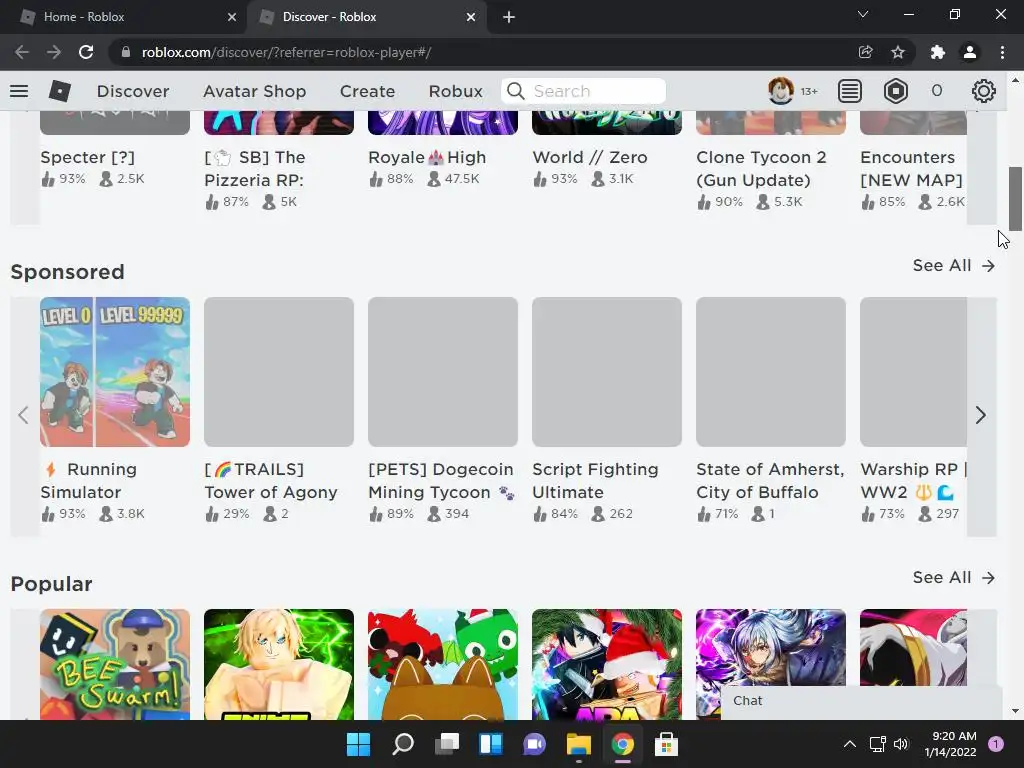Viewport: 1024px width, 768px height.
Task: Open Windows Start menu
Action: point(358,744)
